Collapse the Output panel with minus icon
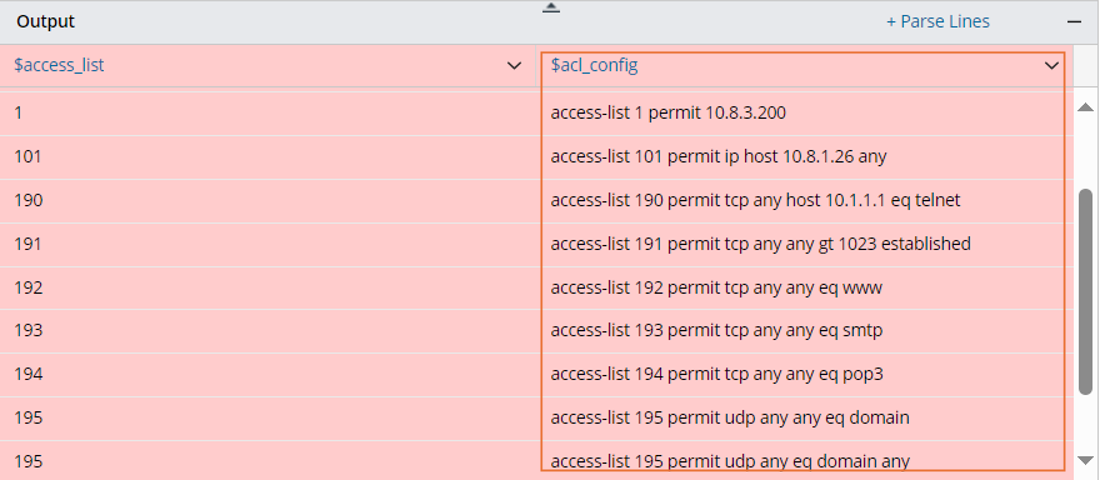This screenshot has width=1099, height=484. coord(1075,21)
